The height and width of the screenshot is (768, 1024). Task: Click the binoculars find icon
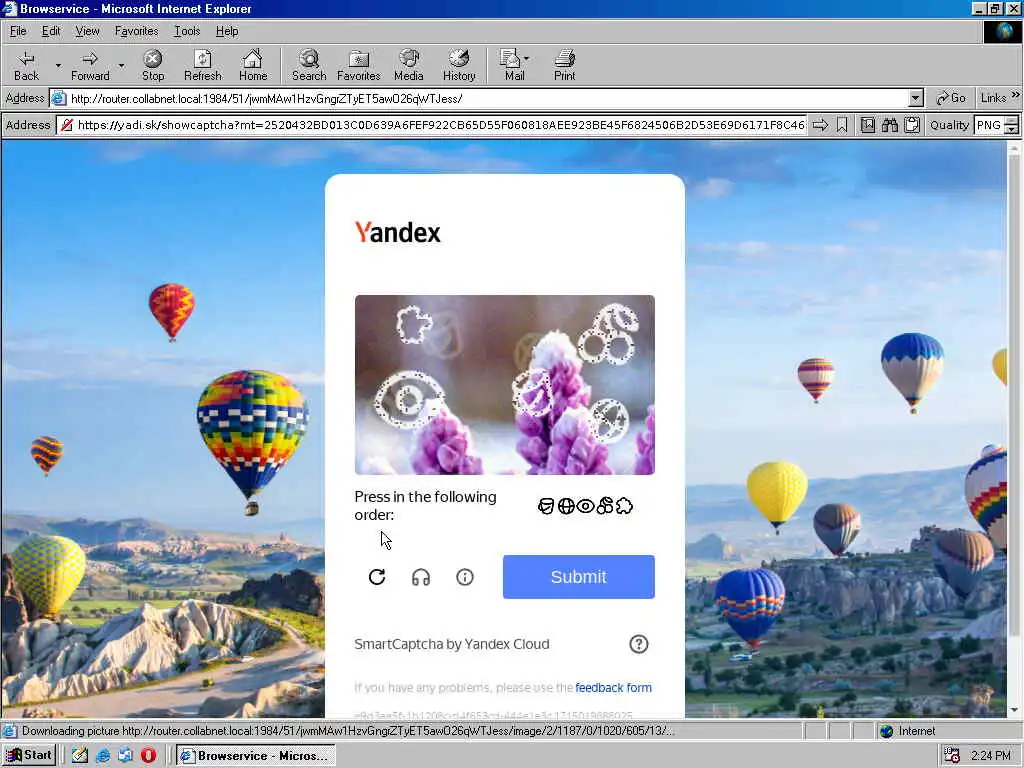[x=889, y=125]
